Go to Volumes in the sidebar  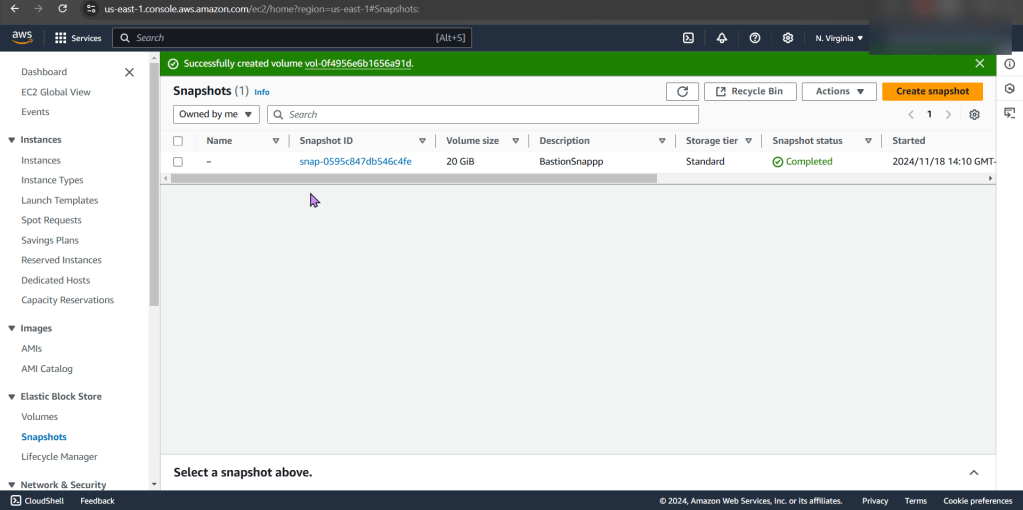pyautogui.click(x=40, y=417)
